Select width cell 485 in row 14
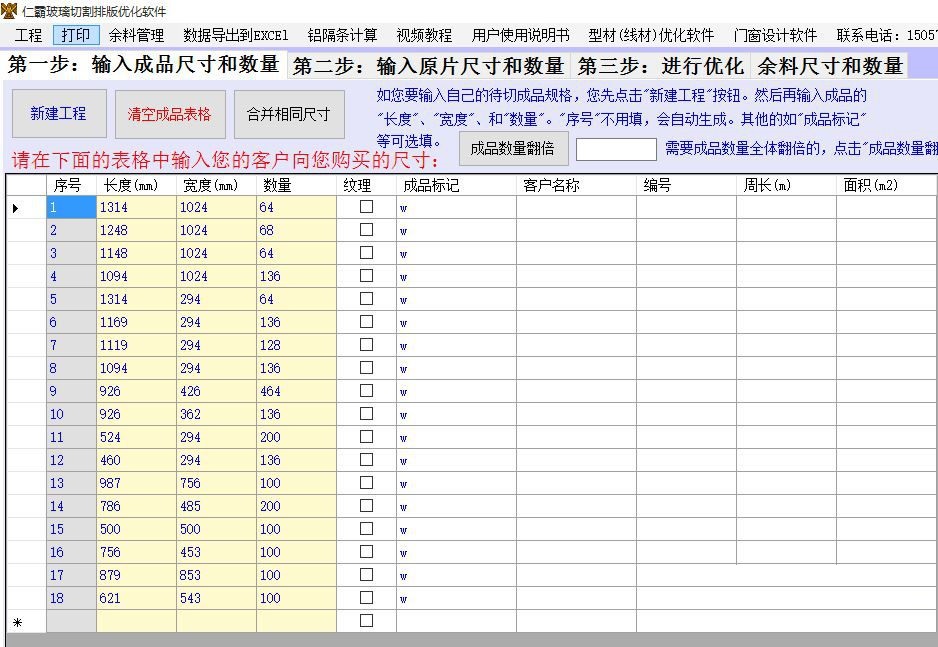The image size is (938, 647). tap(217, 506)
